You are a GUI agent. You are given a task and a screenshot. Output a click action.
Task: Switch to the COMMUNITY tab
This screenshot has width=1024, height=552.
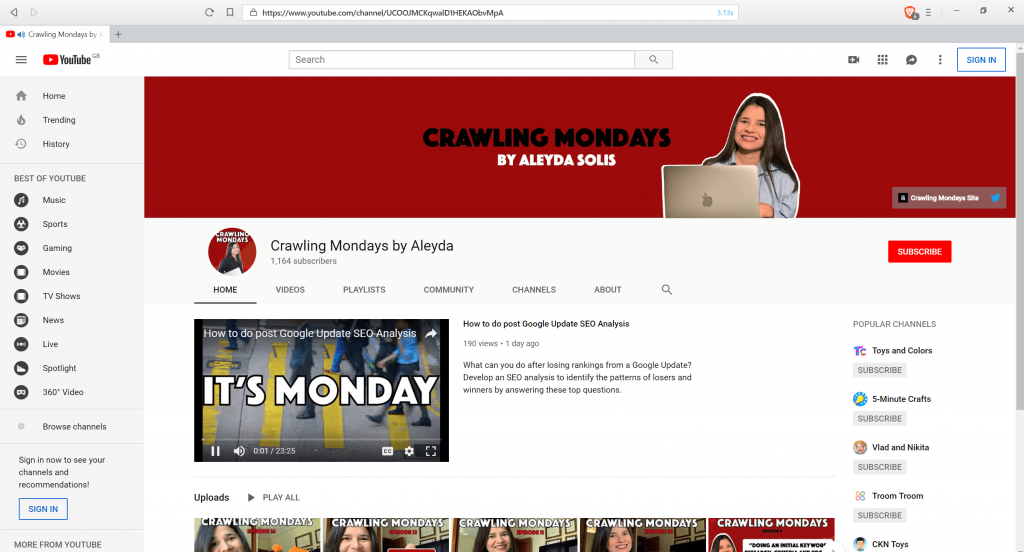click(x=449, y=289)
